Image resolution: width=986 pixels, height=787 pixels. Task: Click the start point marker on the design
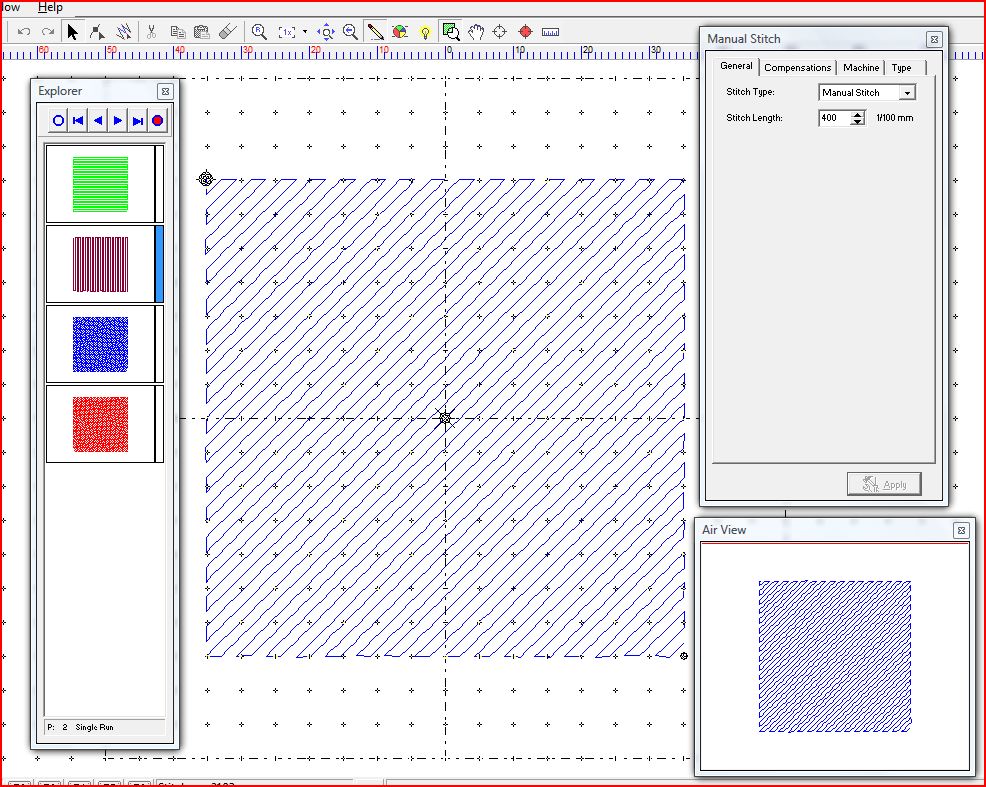205,179
